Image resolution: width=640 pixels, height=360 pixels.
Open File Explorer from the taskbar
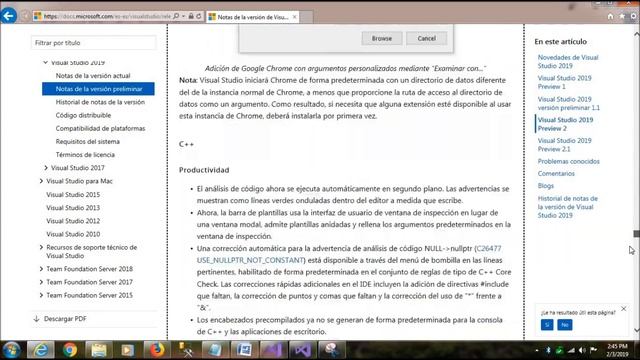99,350
